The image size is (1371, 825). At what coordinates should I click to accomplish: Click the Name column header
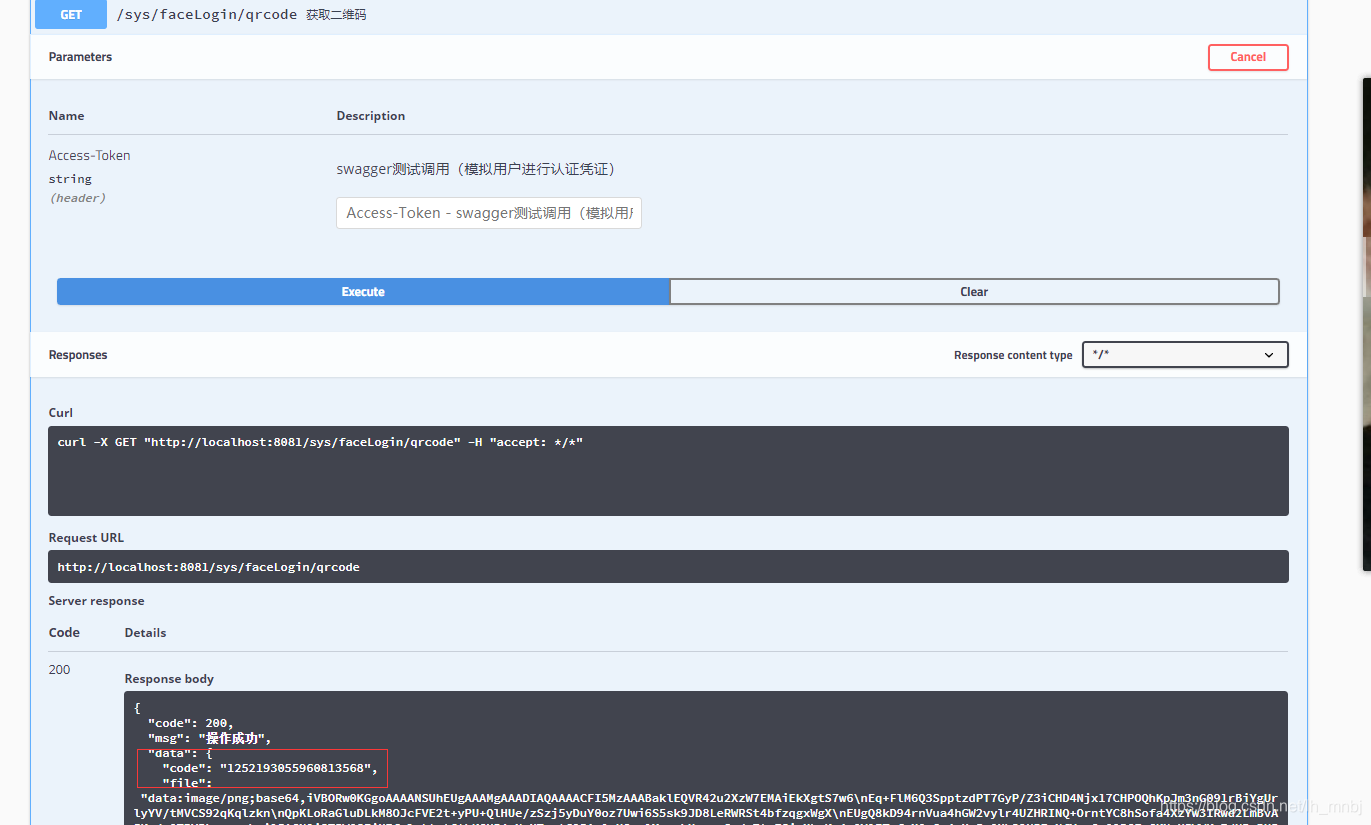(x=66, y=116)
